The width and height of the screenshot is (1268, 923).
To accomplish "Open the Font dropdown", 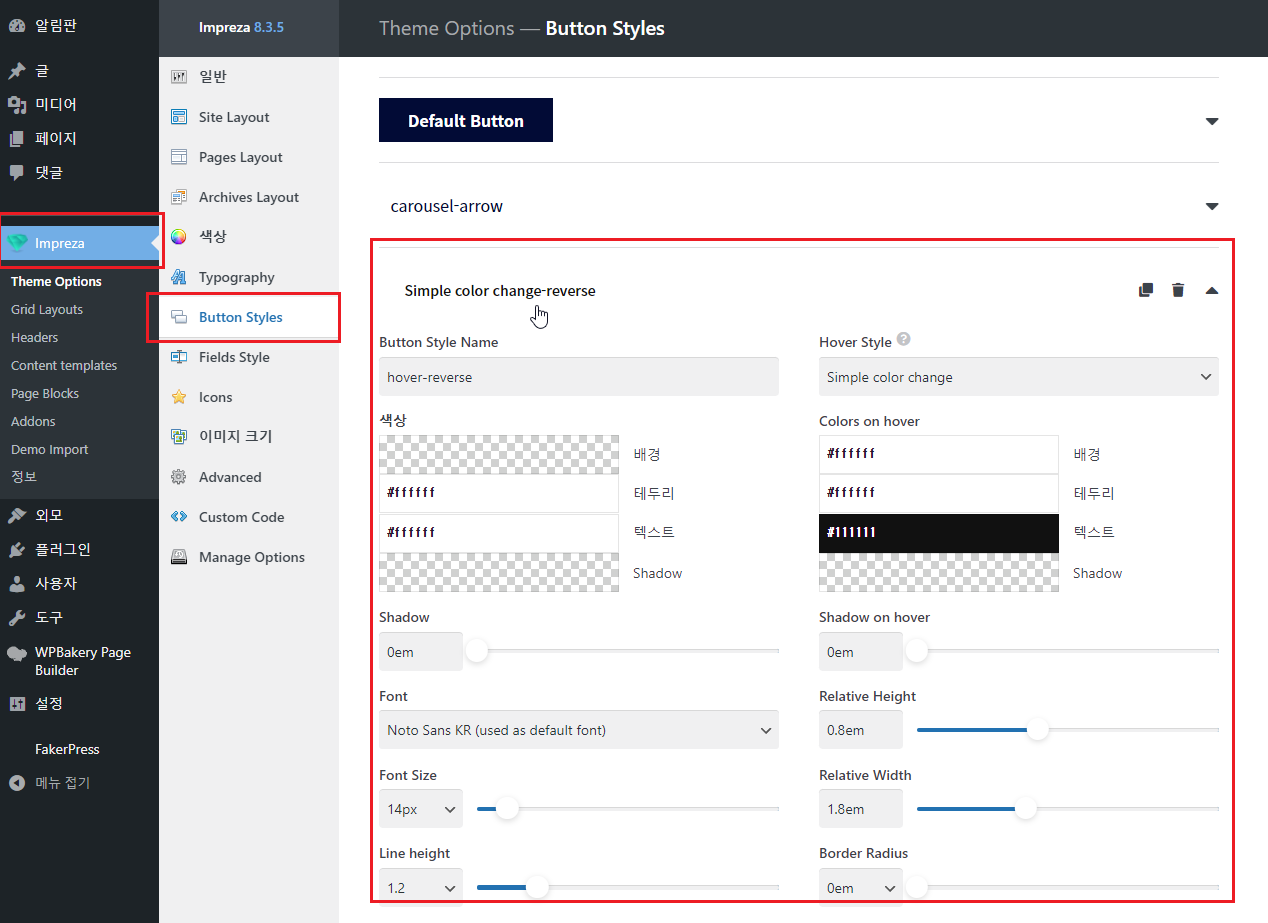I will pos(578,730).
